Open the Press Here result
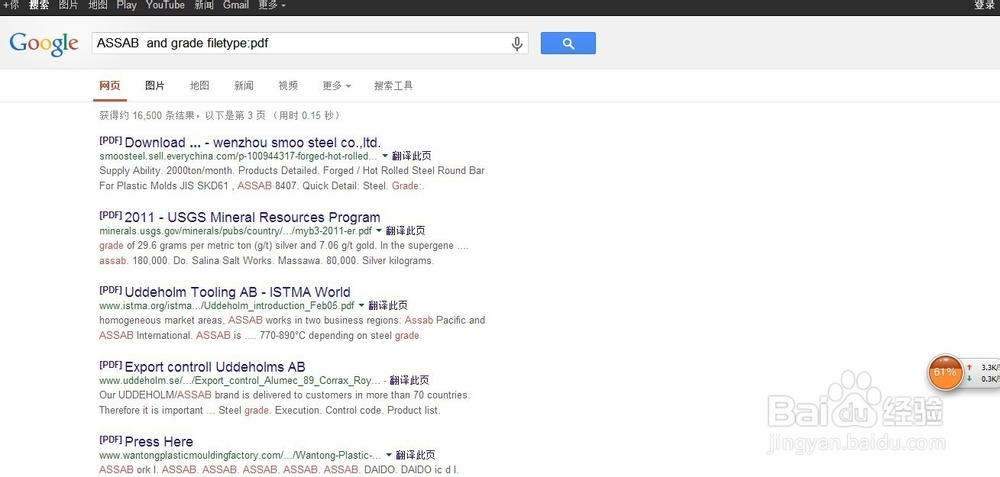This screenshot has height=477, width=1000. pyautogui.click(x=159, y=441)
